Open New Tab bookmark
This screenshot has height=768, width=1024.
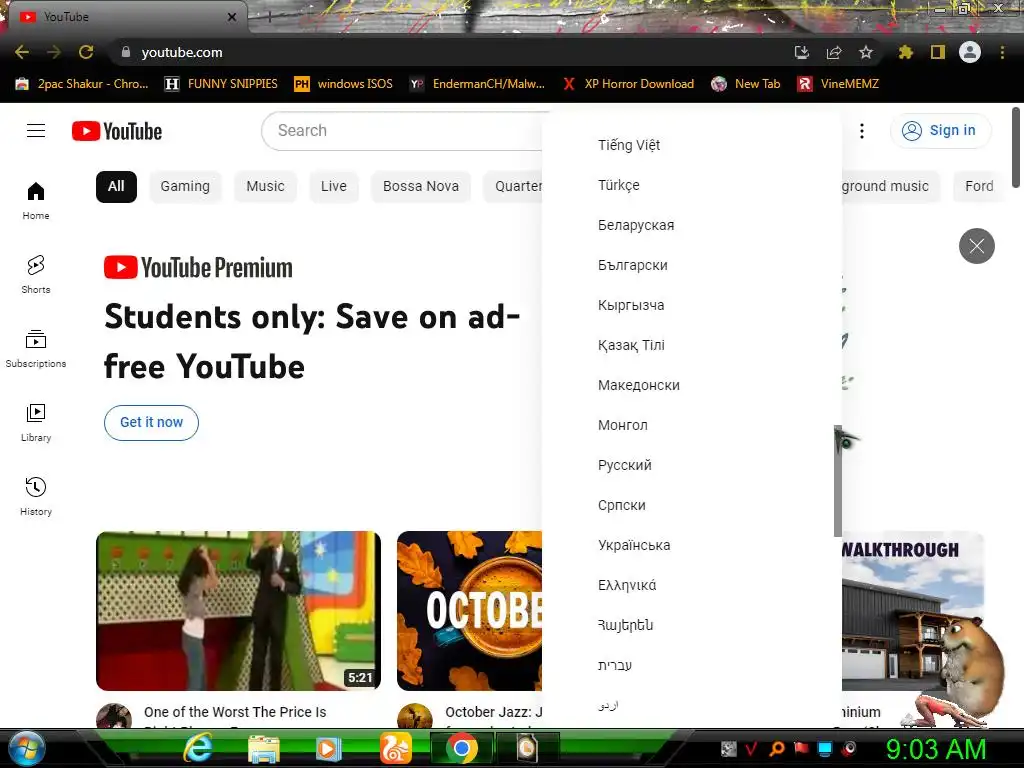pyautogui.click(x=746, y=84)
